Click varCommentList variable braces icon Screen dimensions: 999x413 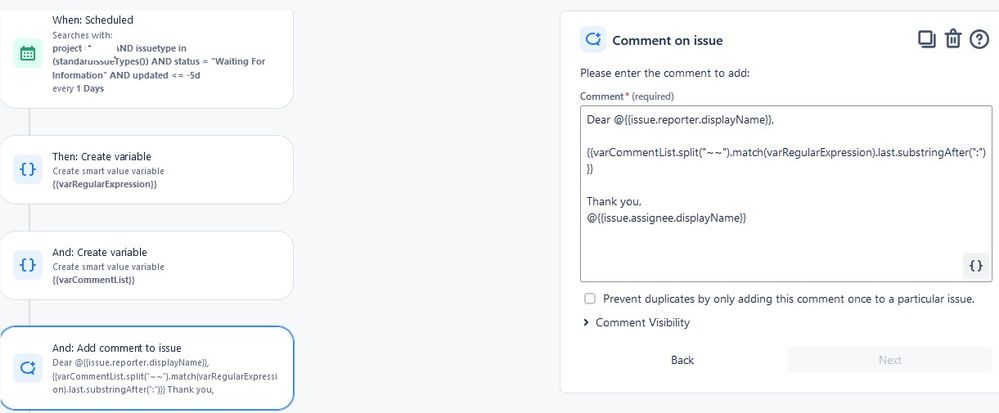coord(27,265)
